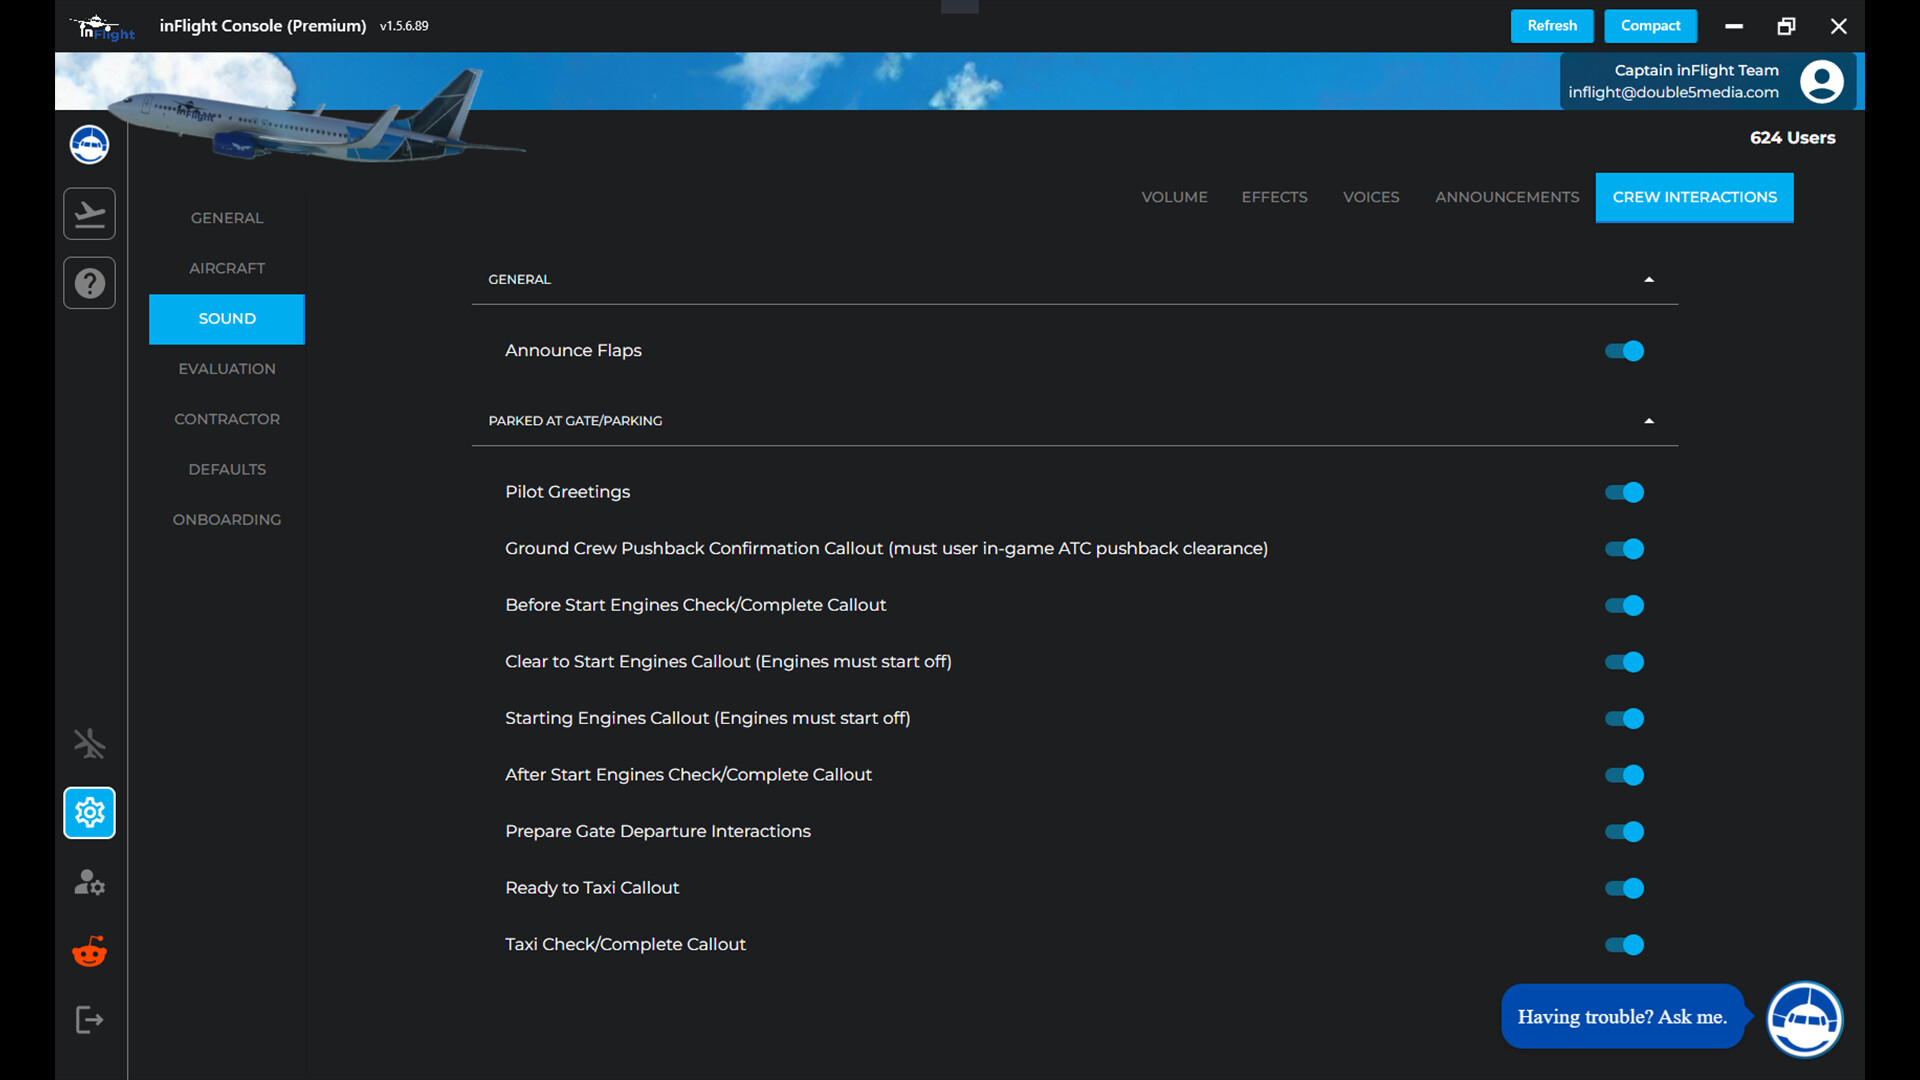Image resolution: width=1920 pixels, height=1080 pixels.
Task: Open the 'Having trouble? Ask me' chat bubble
Action: pyautogui.click(x=1622, y=1016)
